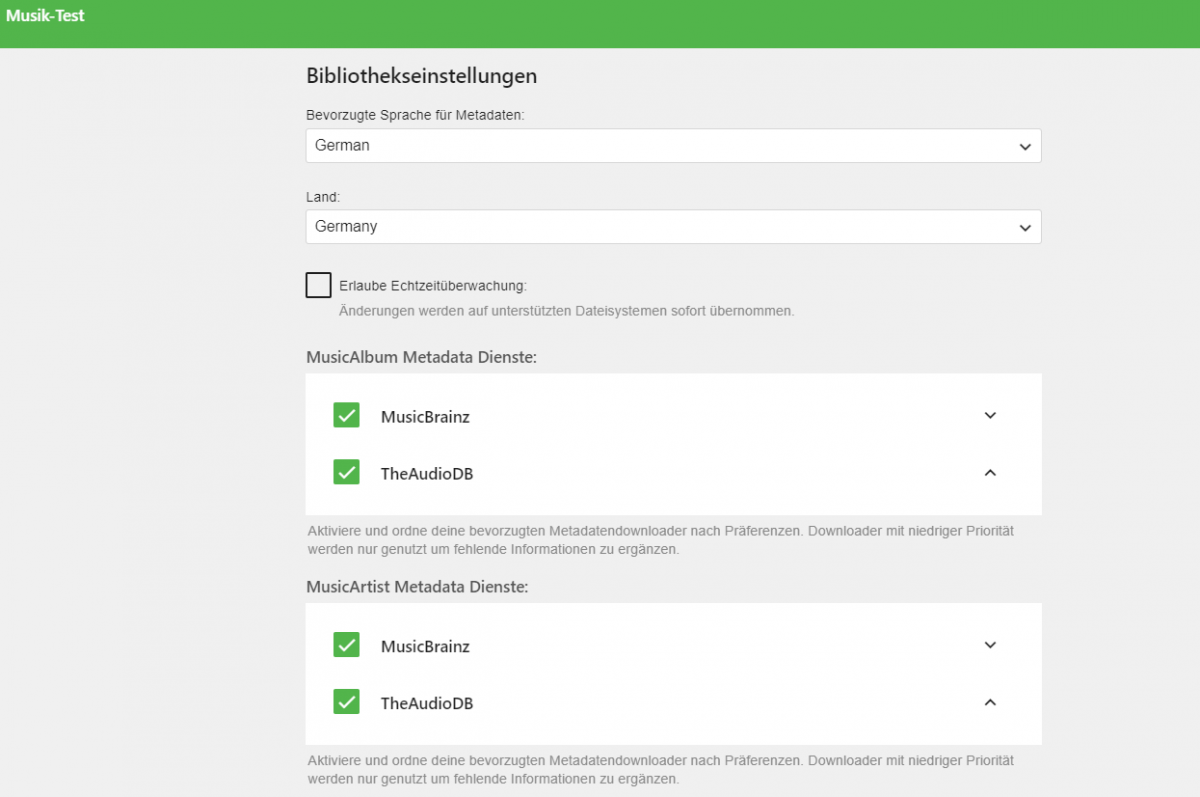Screen dimensions: 1200x797
Task: Click the Bibliothekseinstellungen heading
Action: point(421,76)
